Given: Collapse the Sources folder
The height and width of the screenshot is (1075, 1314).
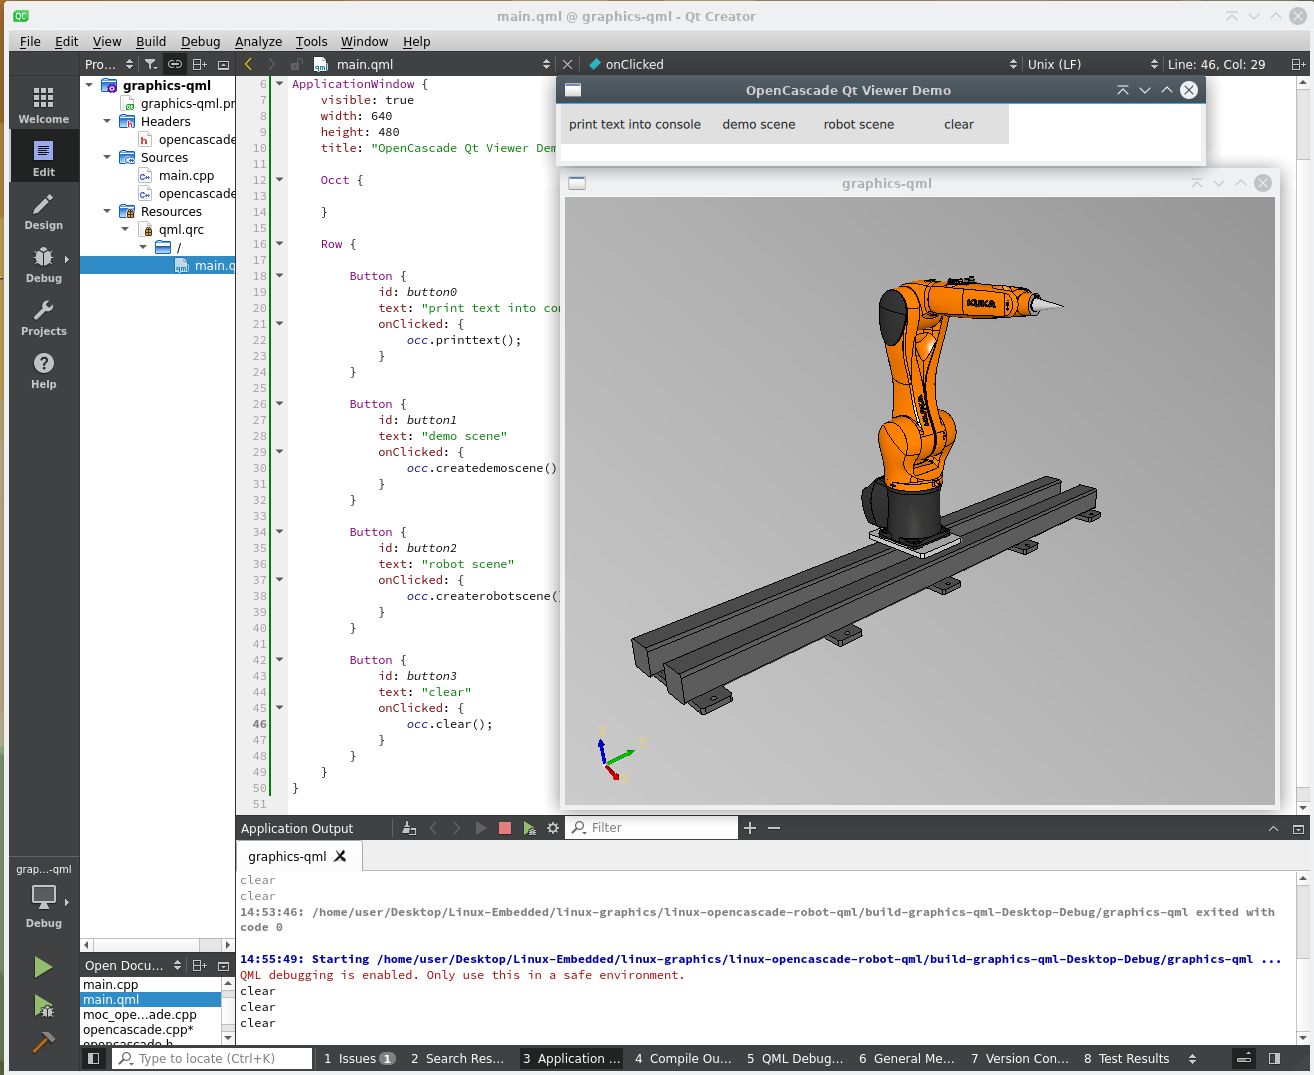Looking at the screenshot, I should (x=107, y=157).
